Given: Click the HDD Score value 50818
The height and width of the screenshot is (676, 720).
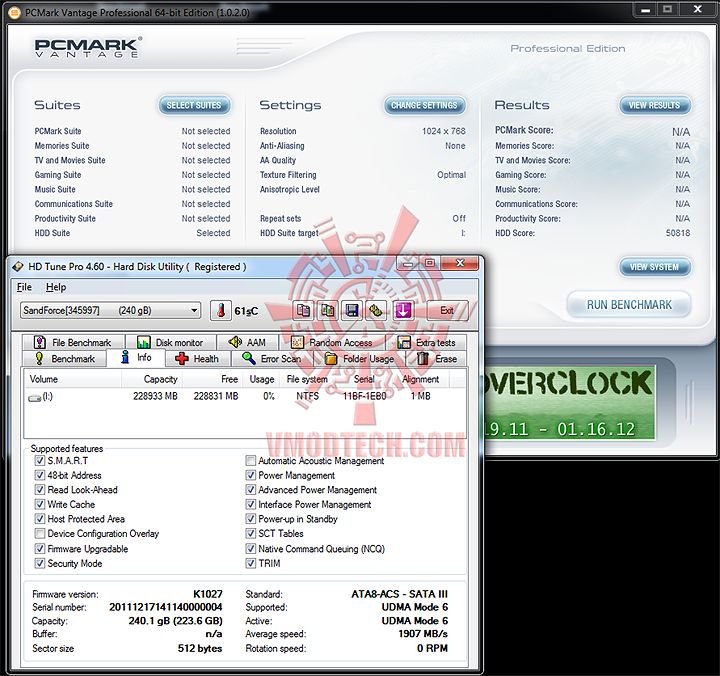Looking at the screenshot, I should tap(678, 233).
